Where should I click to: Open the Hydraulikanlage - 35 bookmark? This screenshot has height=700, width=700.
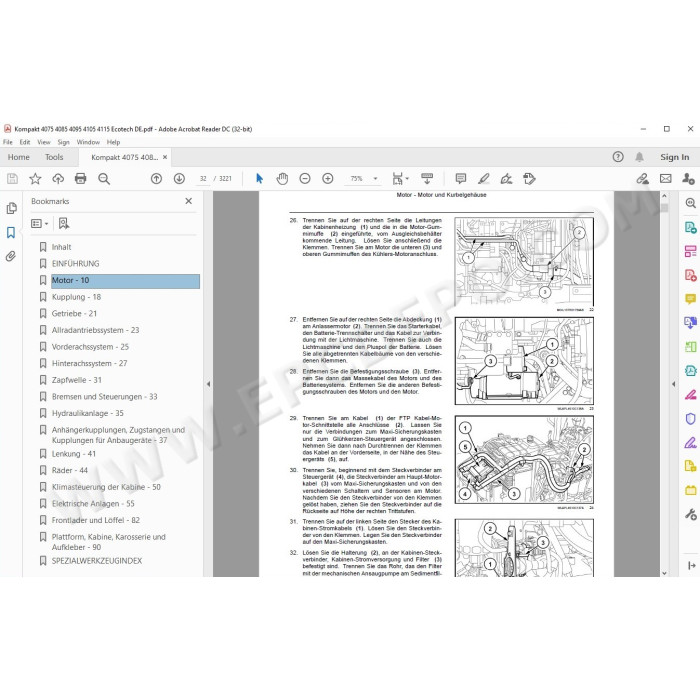[x=88, y=413]
